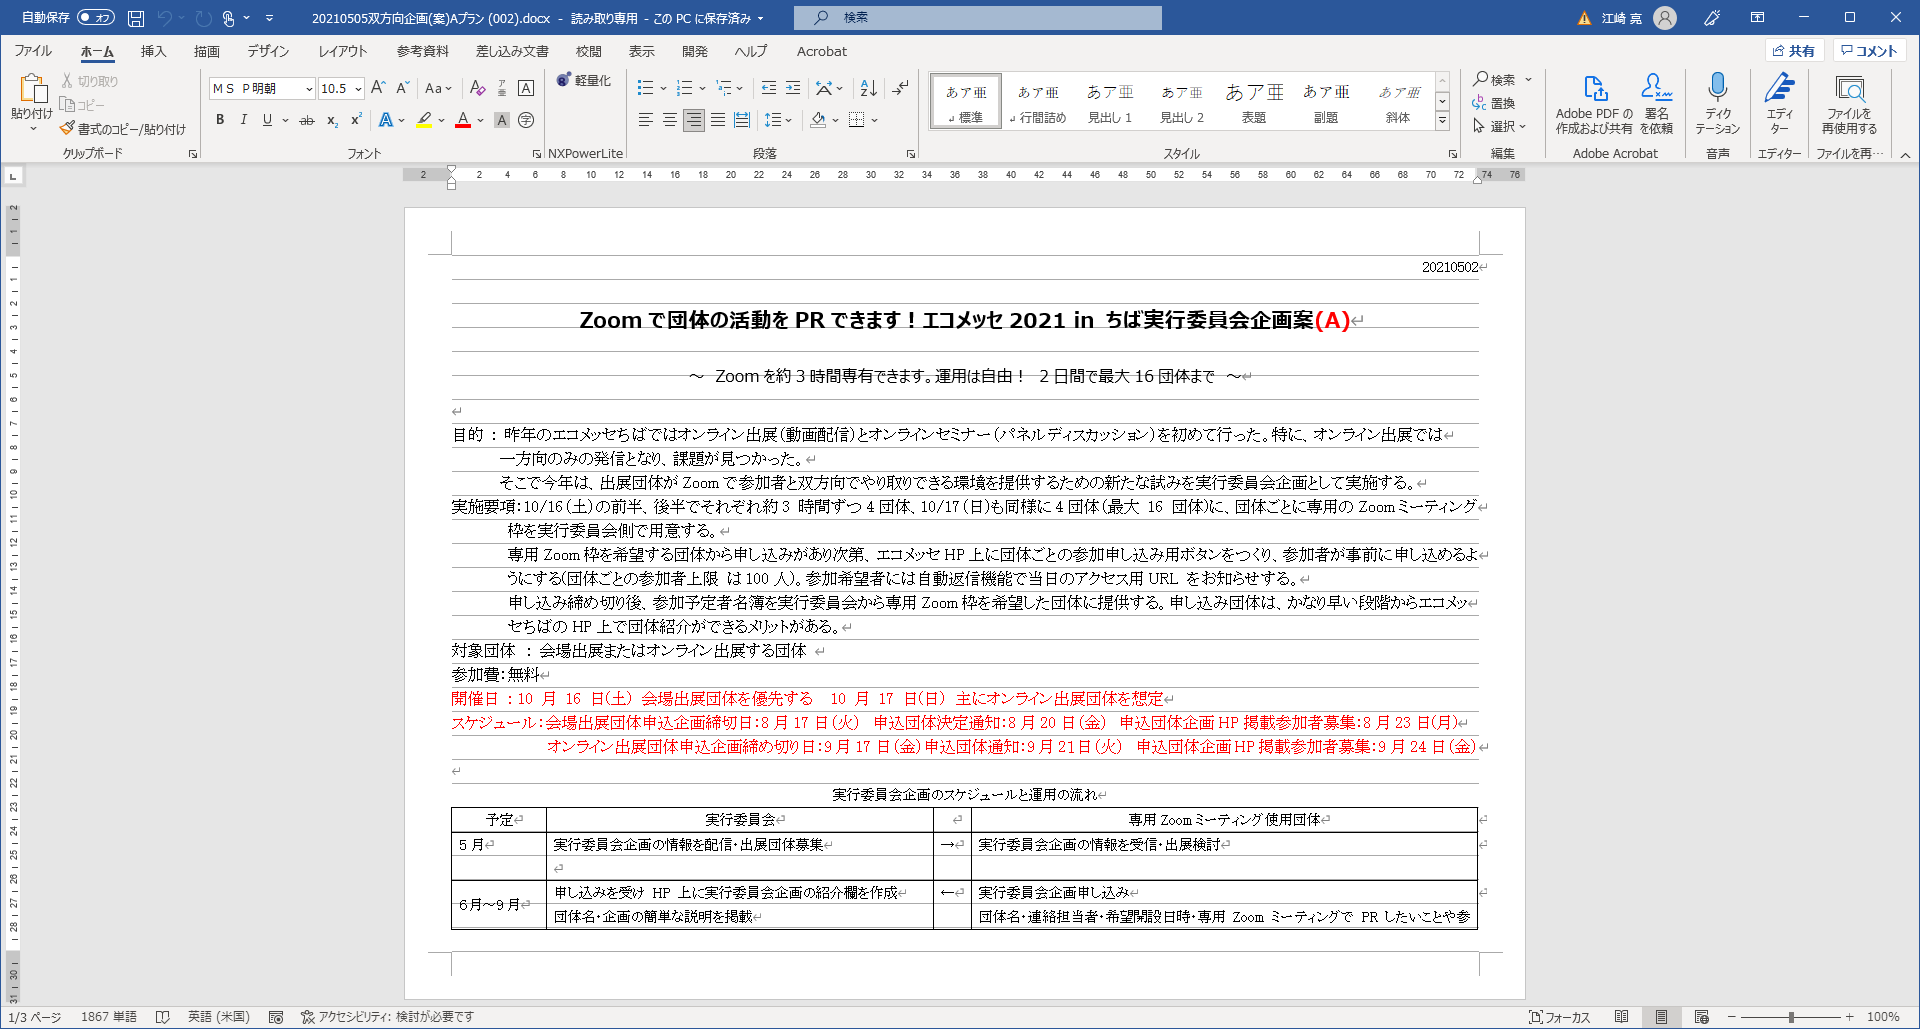This screenshot has width=1920, height=1029.
Task: Click the Sort icon
Action: point(868,88)
